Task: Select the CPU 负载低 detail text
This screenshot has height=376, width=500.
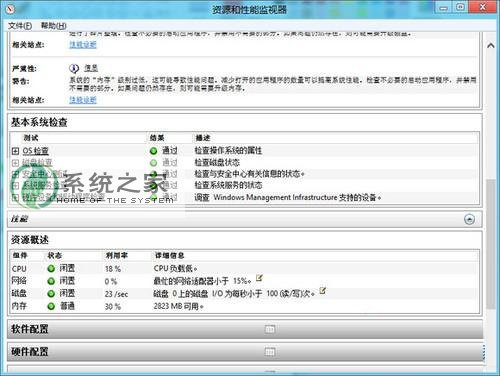Action: click(175, 268)
